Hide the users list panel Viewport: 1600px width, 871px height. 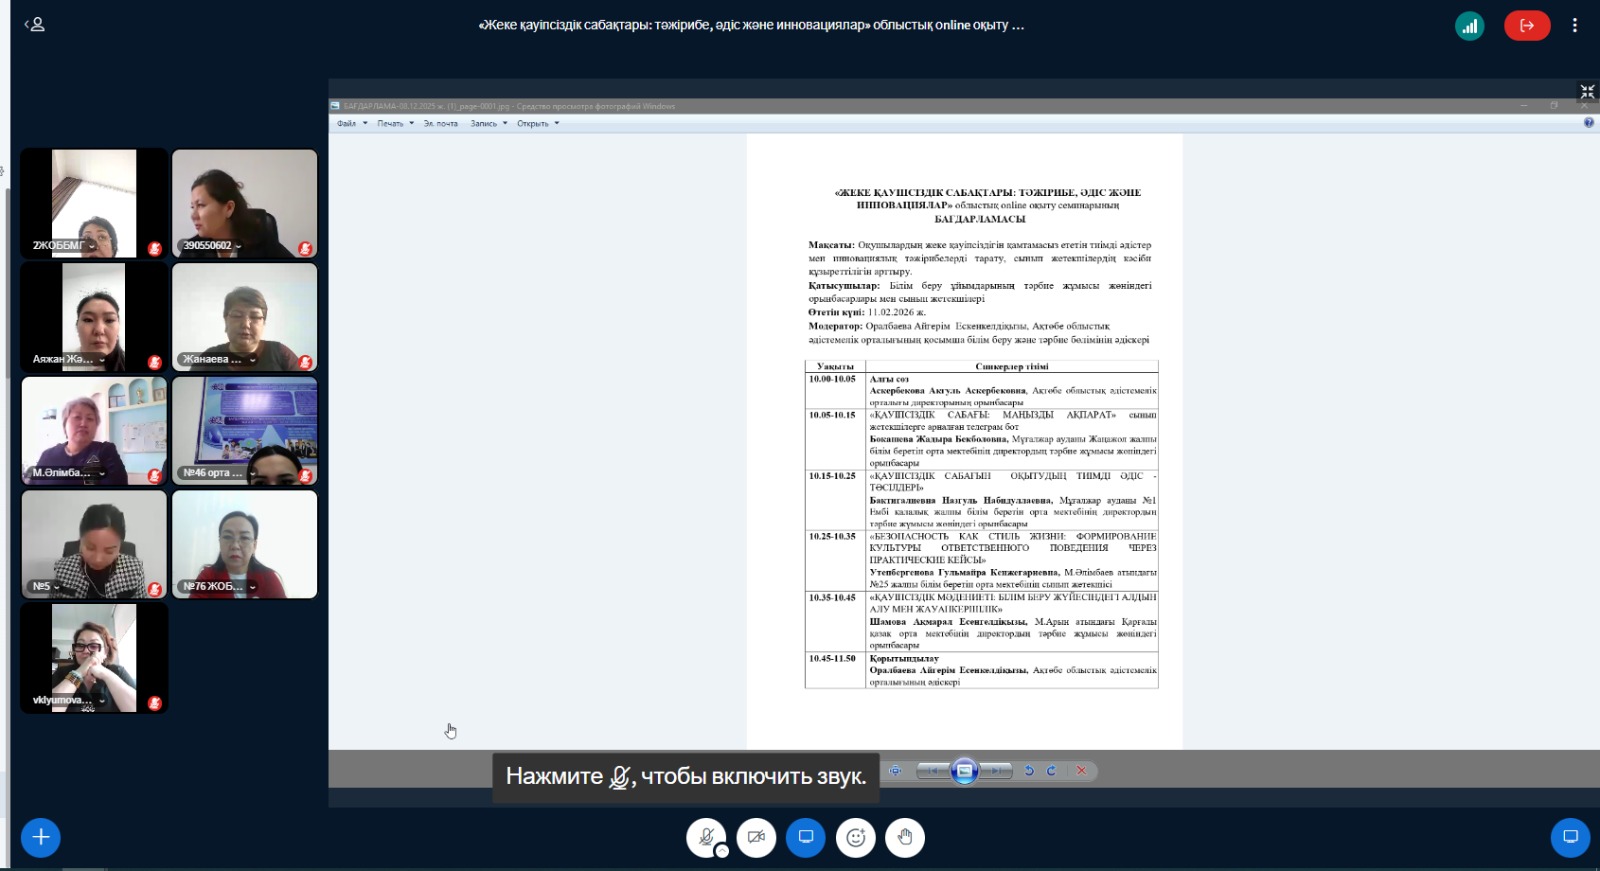click(x=35, y=24)
